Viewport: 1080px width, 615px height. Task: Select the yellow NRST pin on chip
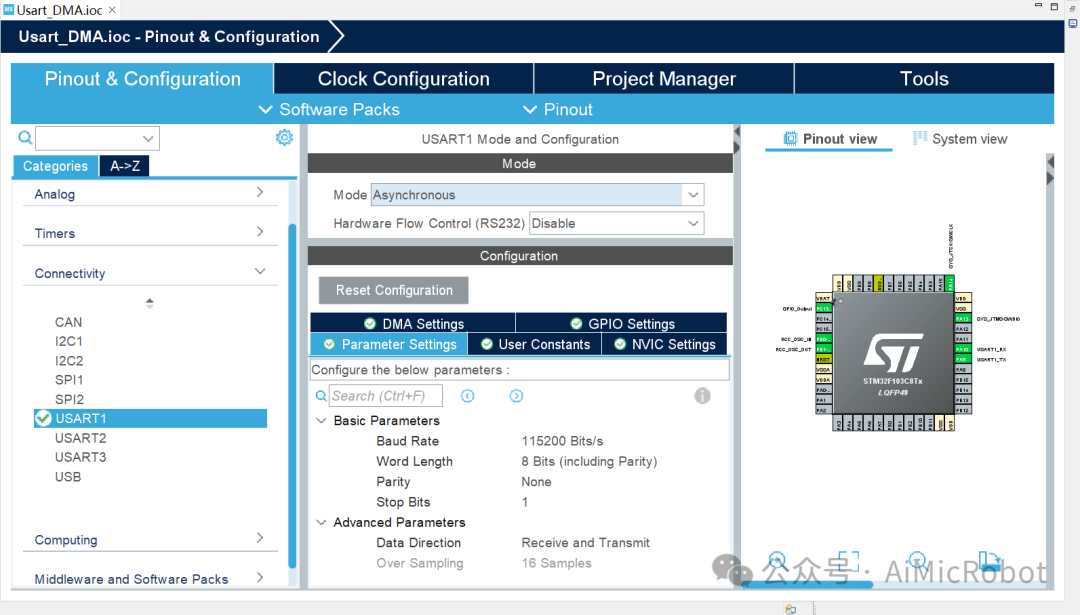[823, 359]
